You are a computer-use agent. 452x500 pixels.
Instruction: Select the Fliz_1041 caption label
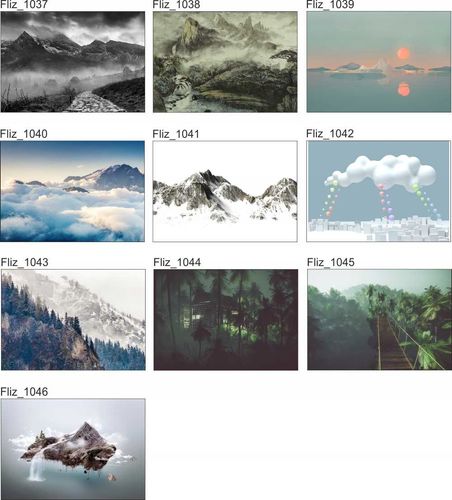pyautogui.click(x=176, y=134)
